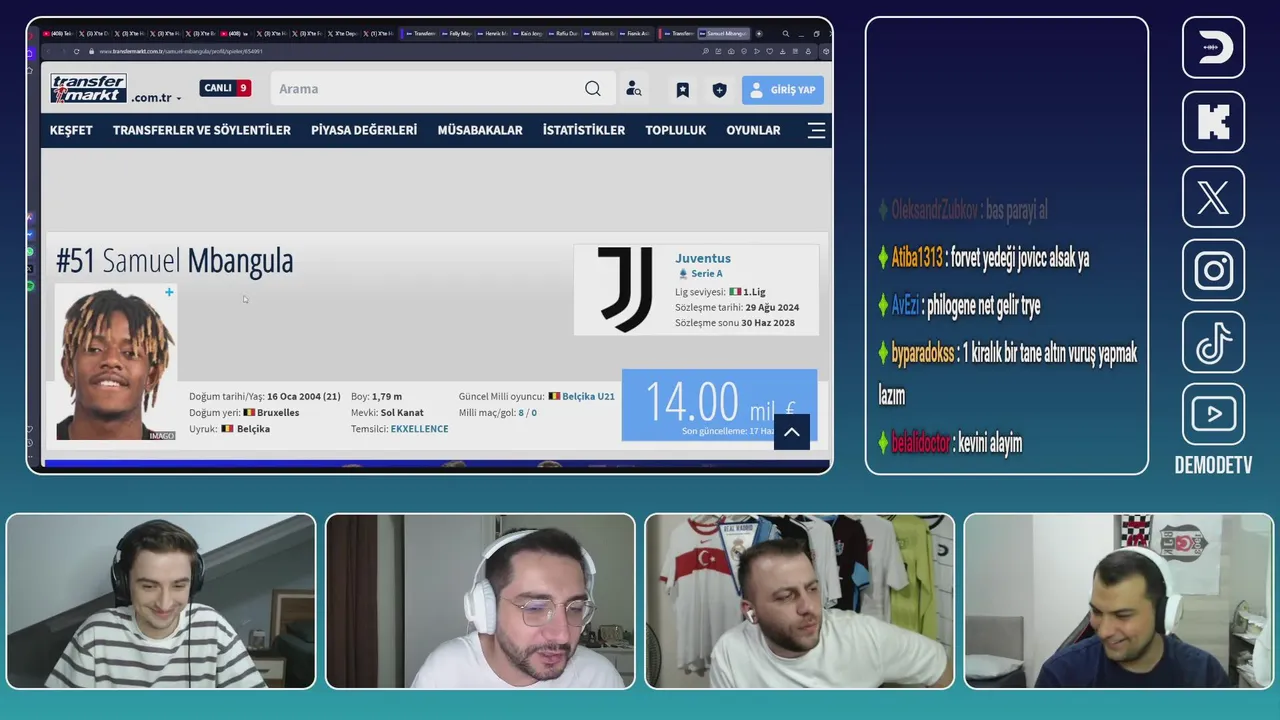Click the tab search magnifier in title bar

[x=786, y=33]
